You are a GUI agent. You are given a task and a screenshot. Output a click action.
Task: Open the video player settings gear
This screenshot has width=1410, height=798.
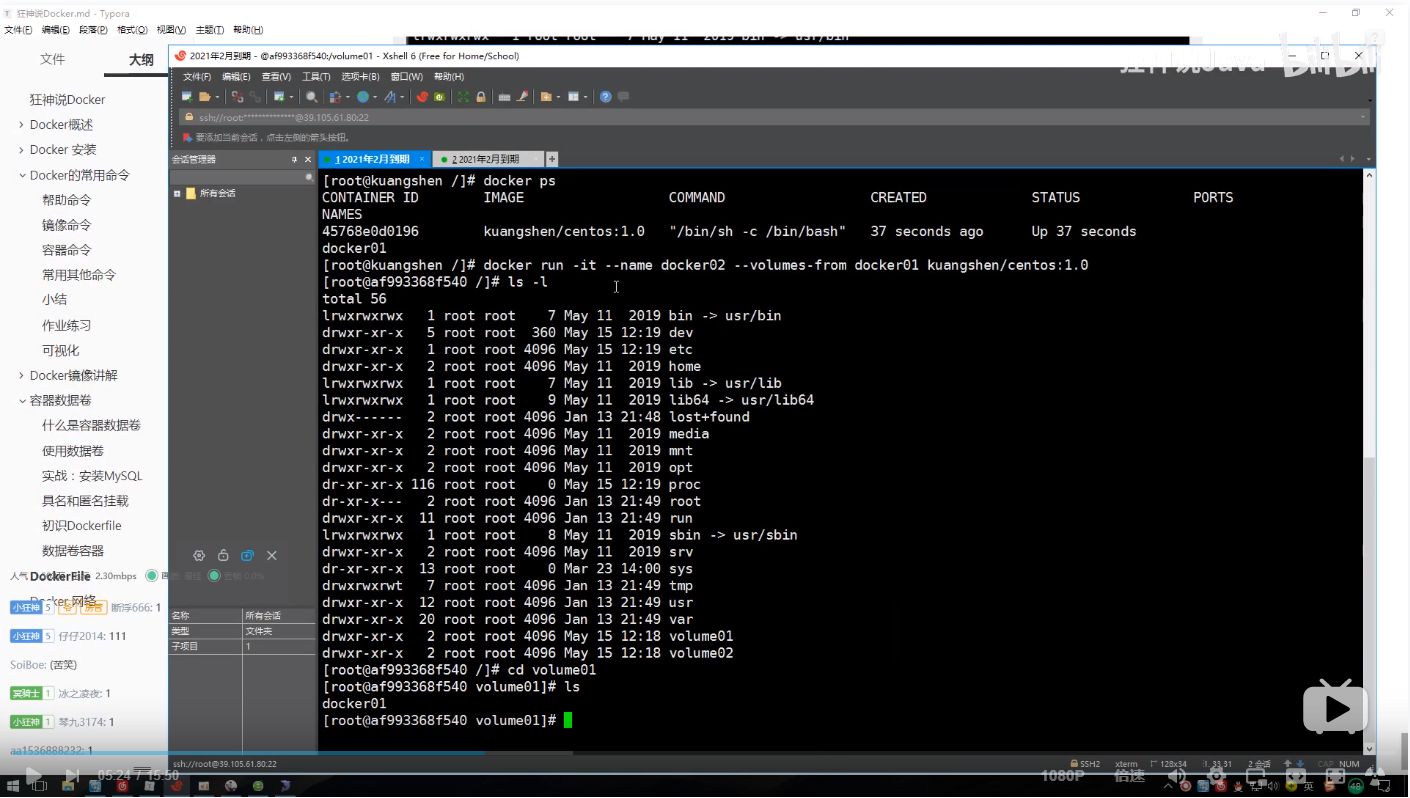click(x=1217, y=775)
